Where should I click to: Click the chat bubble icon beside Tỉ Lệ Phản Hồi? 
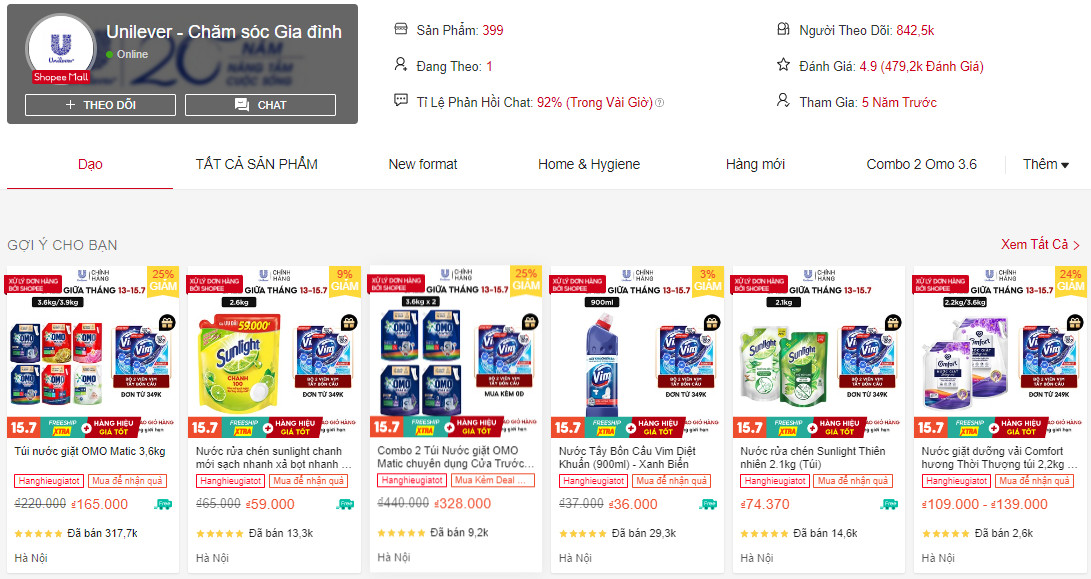(401, 101)
